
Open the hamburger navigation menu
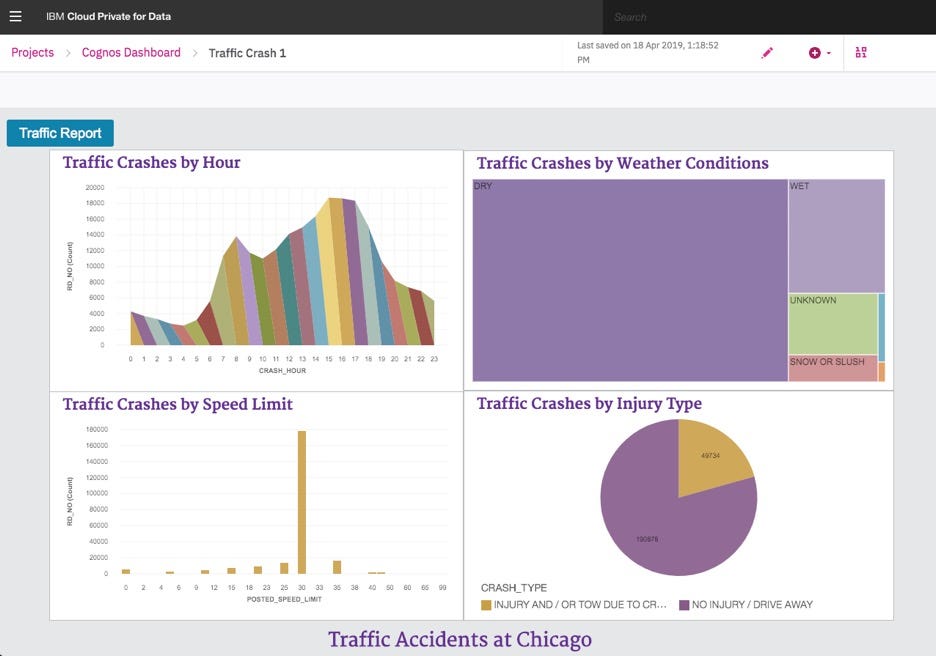pyautogui.click(x=16, y=16)
